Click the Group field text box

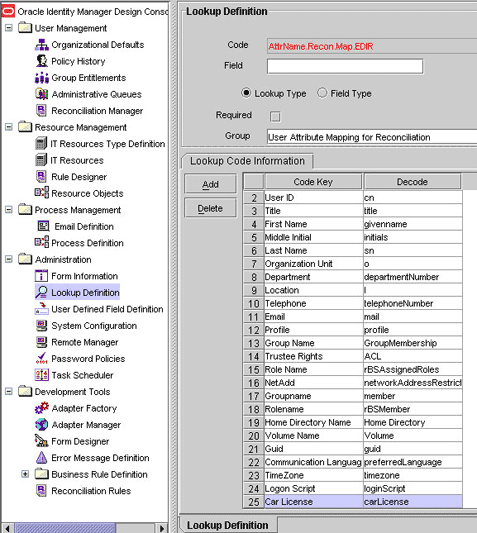point(372,137)
